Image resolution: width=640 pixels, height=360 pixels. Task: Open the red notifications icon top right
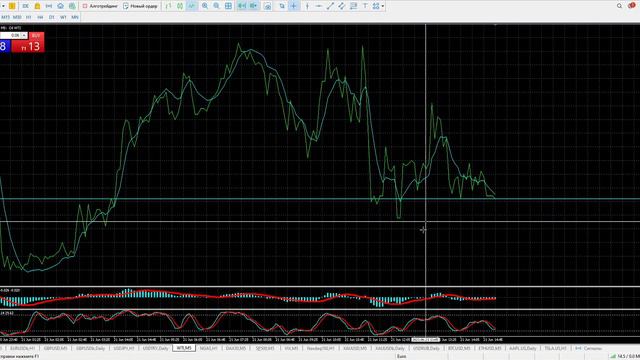632,6
